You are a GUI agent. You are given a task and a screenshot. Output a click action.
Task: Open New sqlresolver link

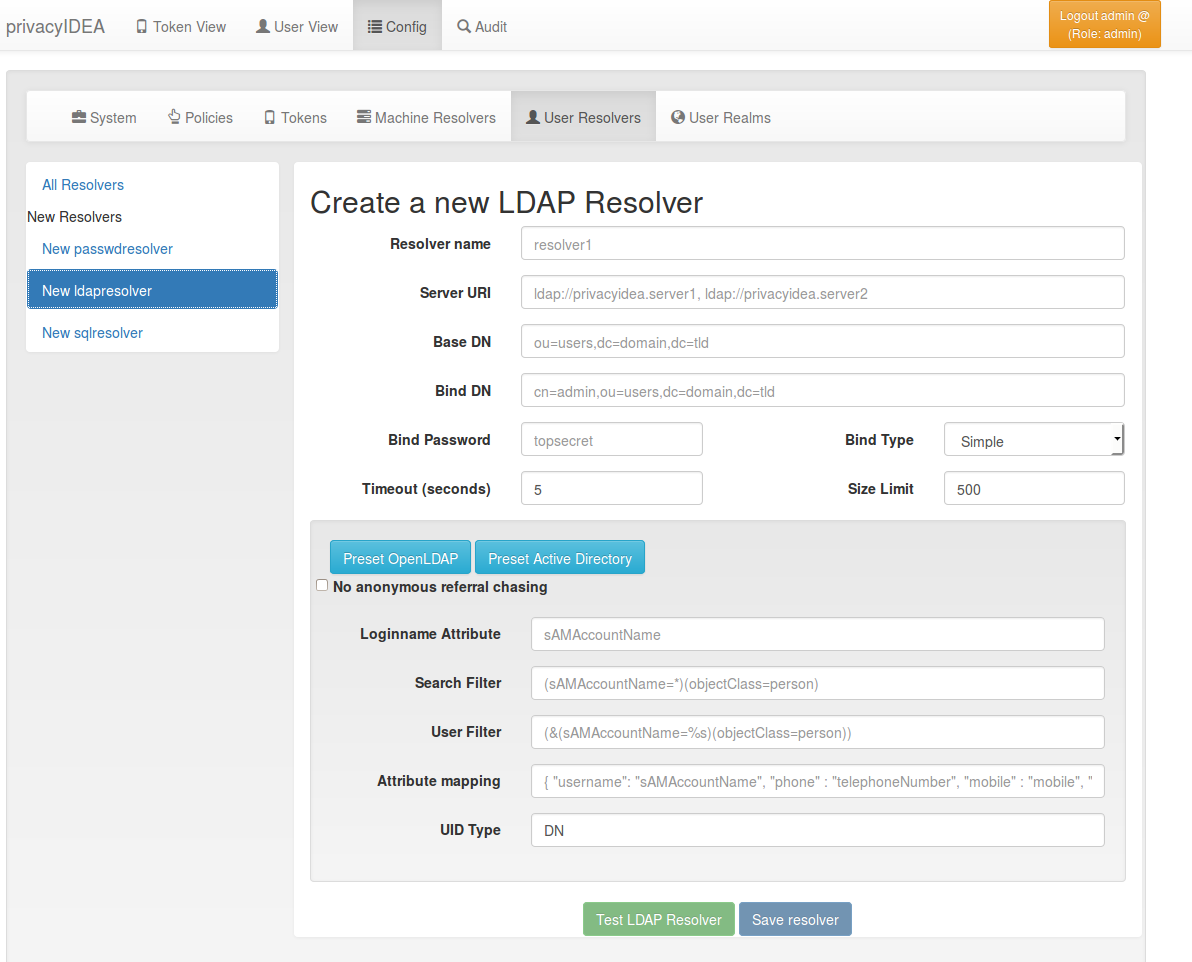point(92,332)
